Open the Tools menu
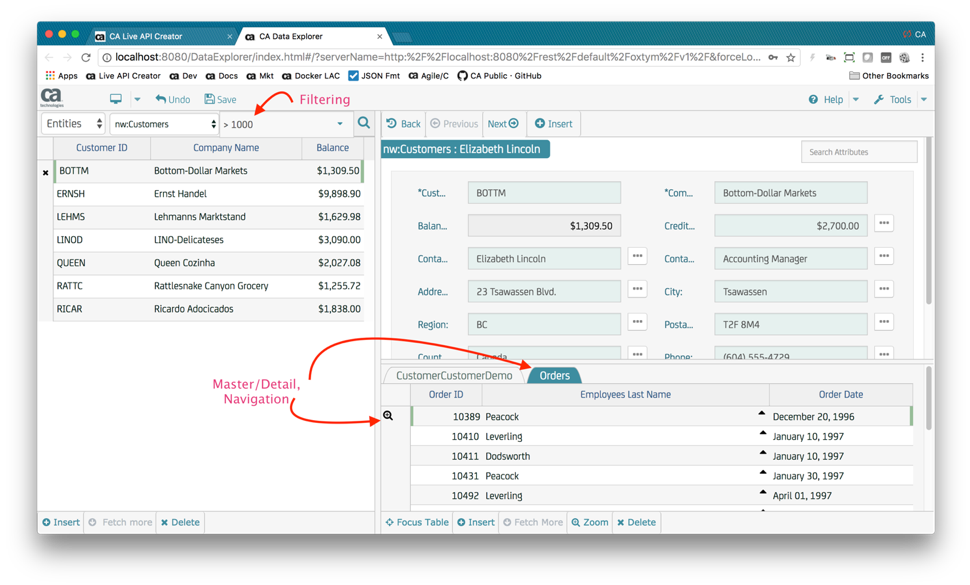The height and width of the screenshot is (585, 970). pos(893,99)
